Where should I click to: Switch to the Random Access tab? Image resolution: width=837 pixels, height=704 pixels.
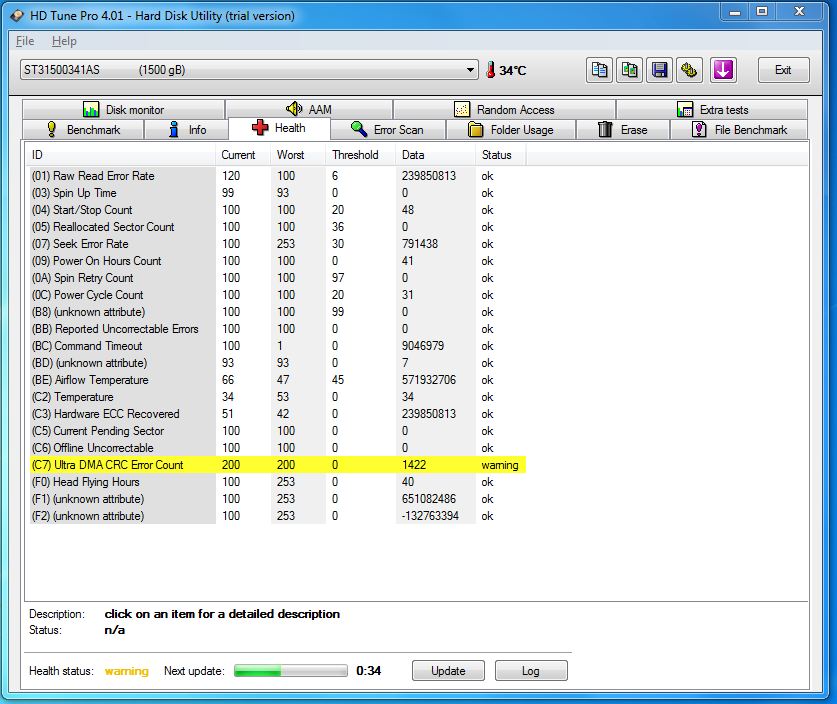pyautogui.click(x=504, y=109)
